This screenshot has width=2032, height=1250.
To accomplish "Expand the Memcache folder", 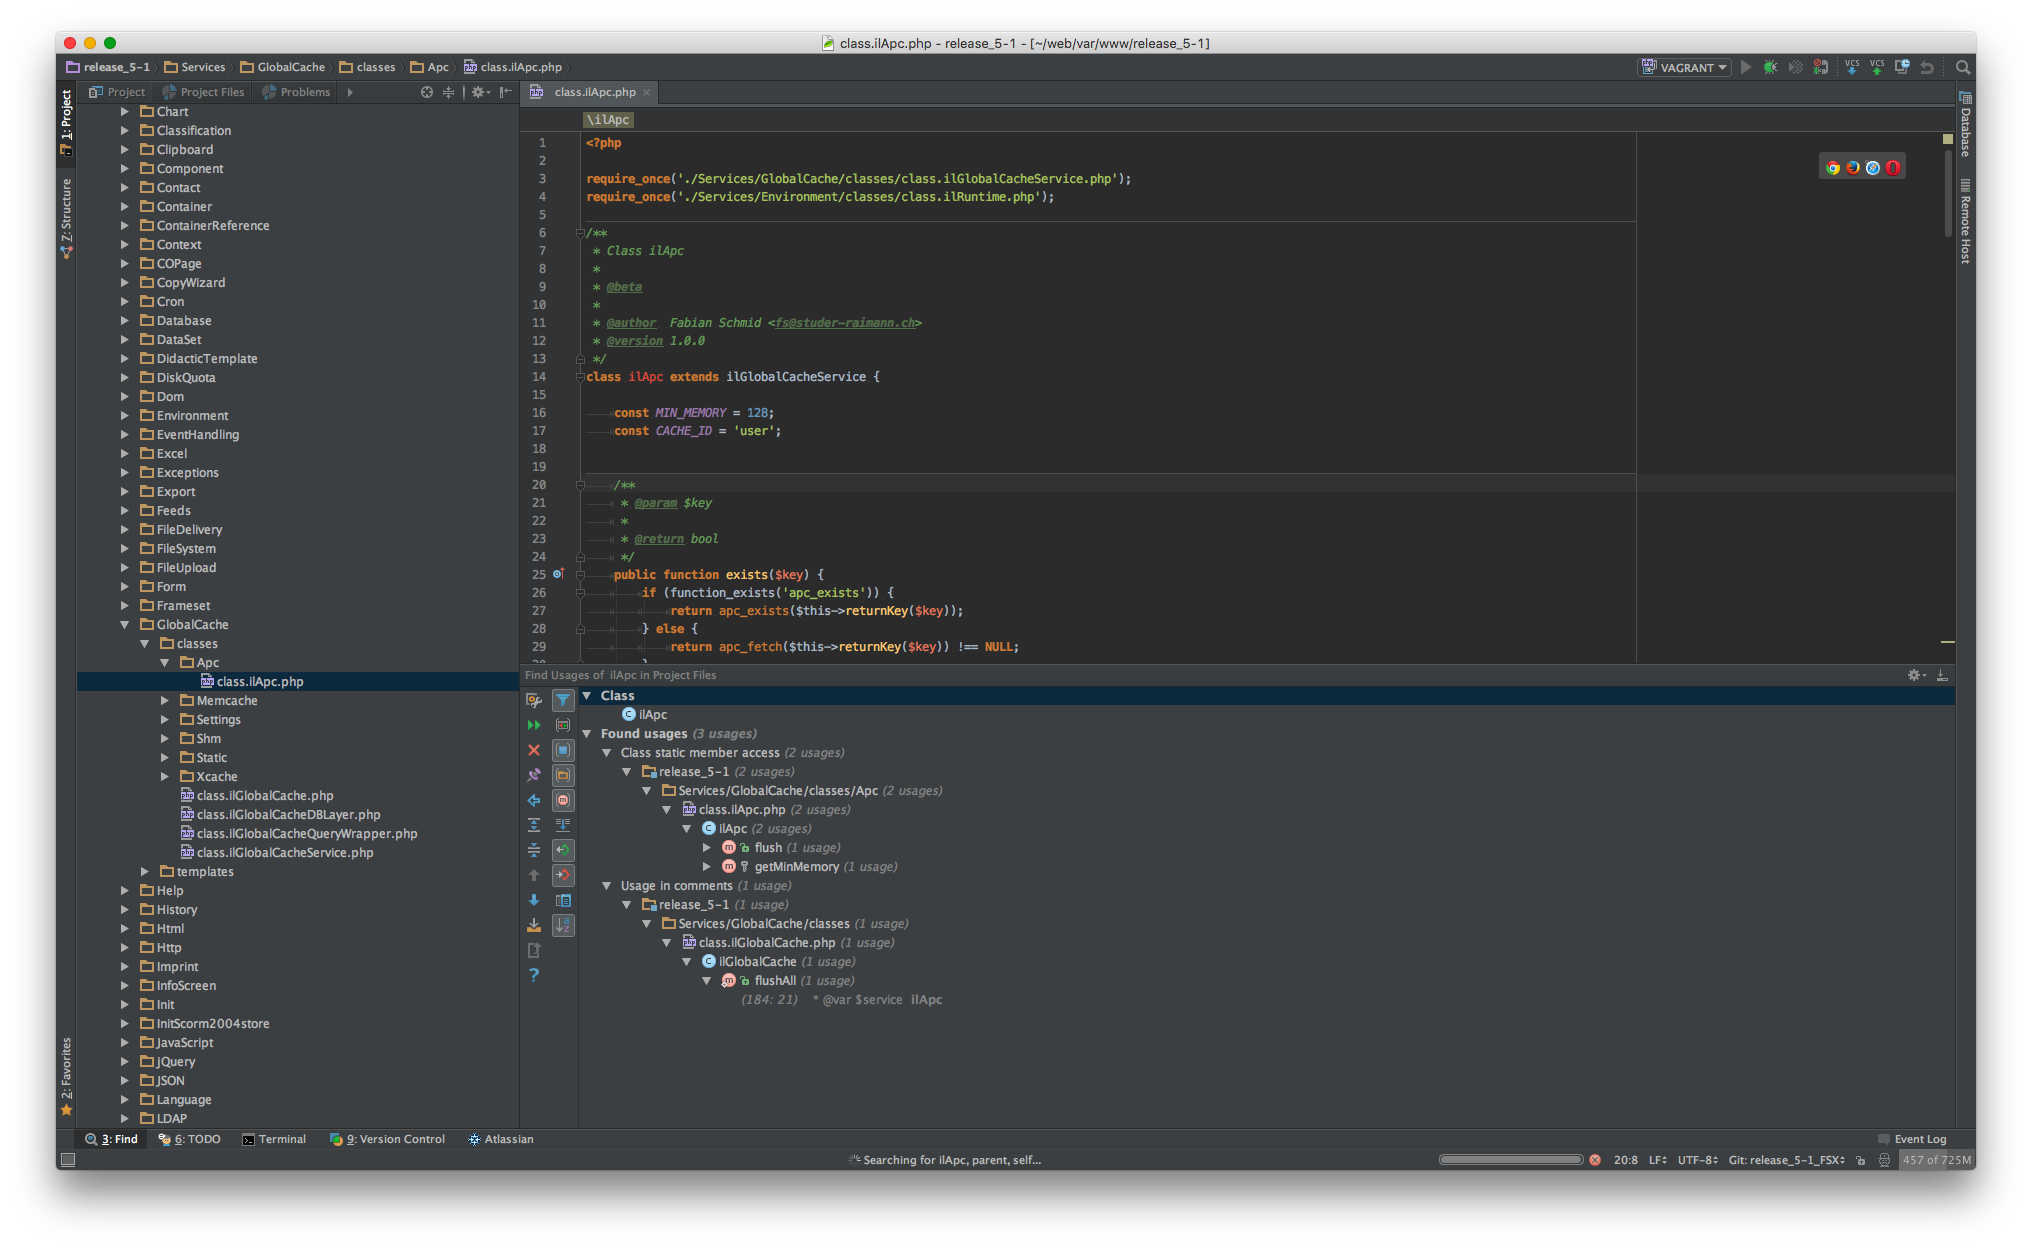I will pyautogui.click(x=165, y=701).
